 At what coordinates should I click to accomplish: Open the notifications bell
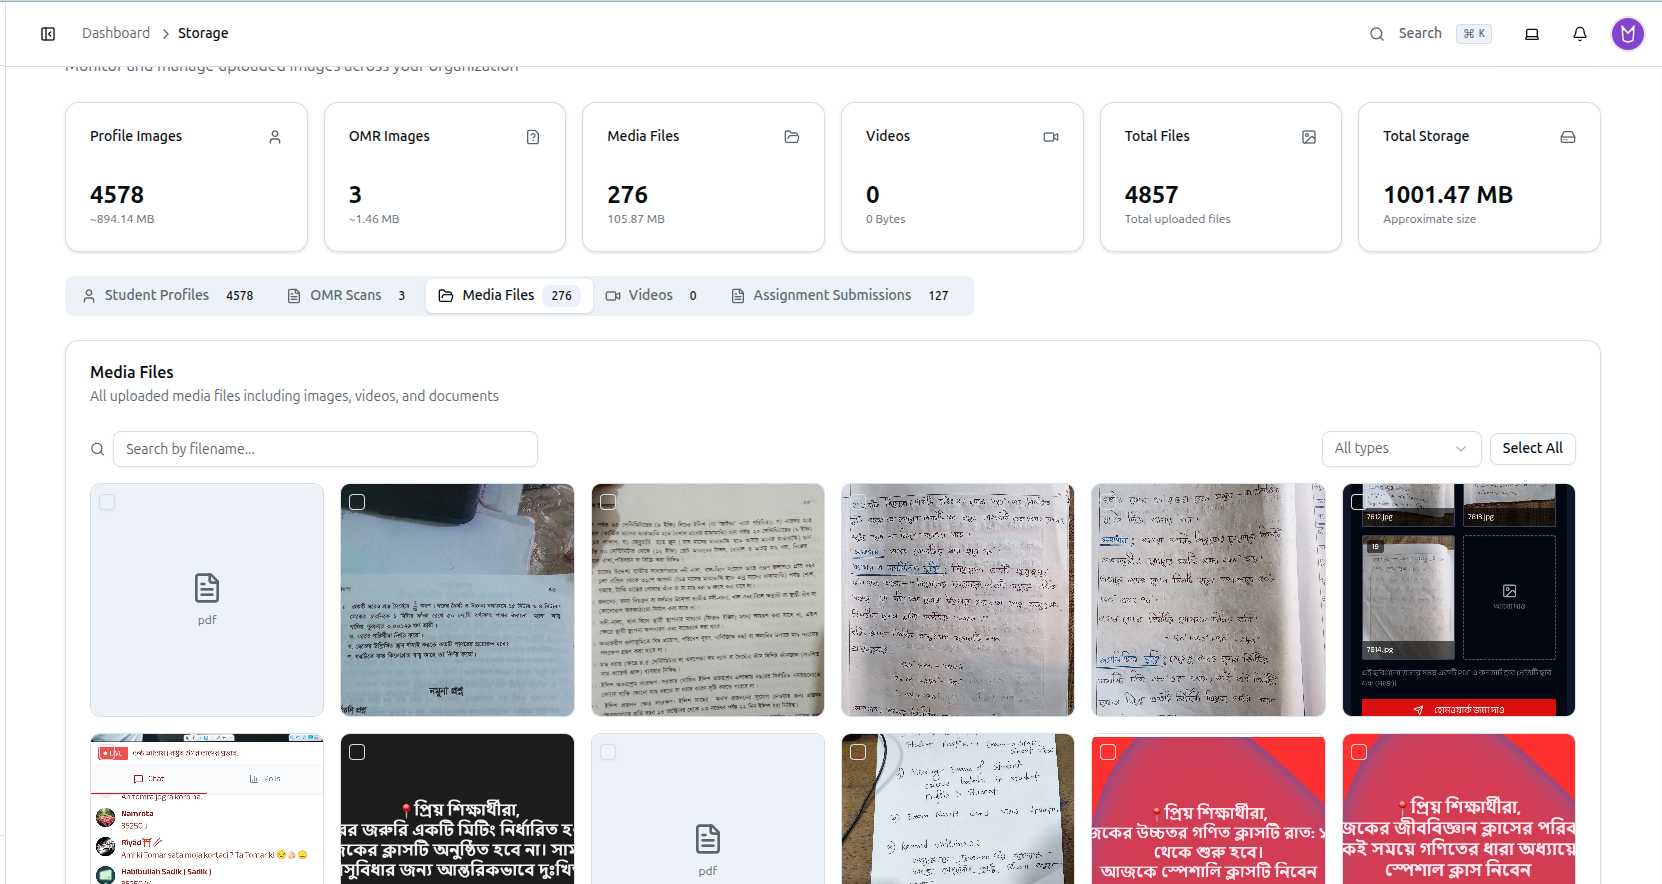tap(1580, 34)
